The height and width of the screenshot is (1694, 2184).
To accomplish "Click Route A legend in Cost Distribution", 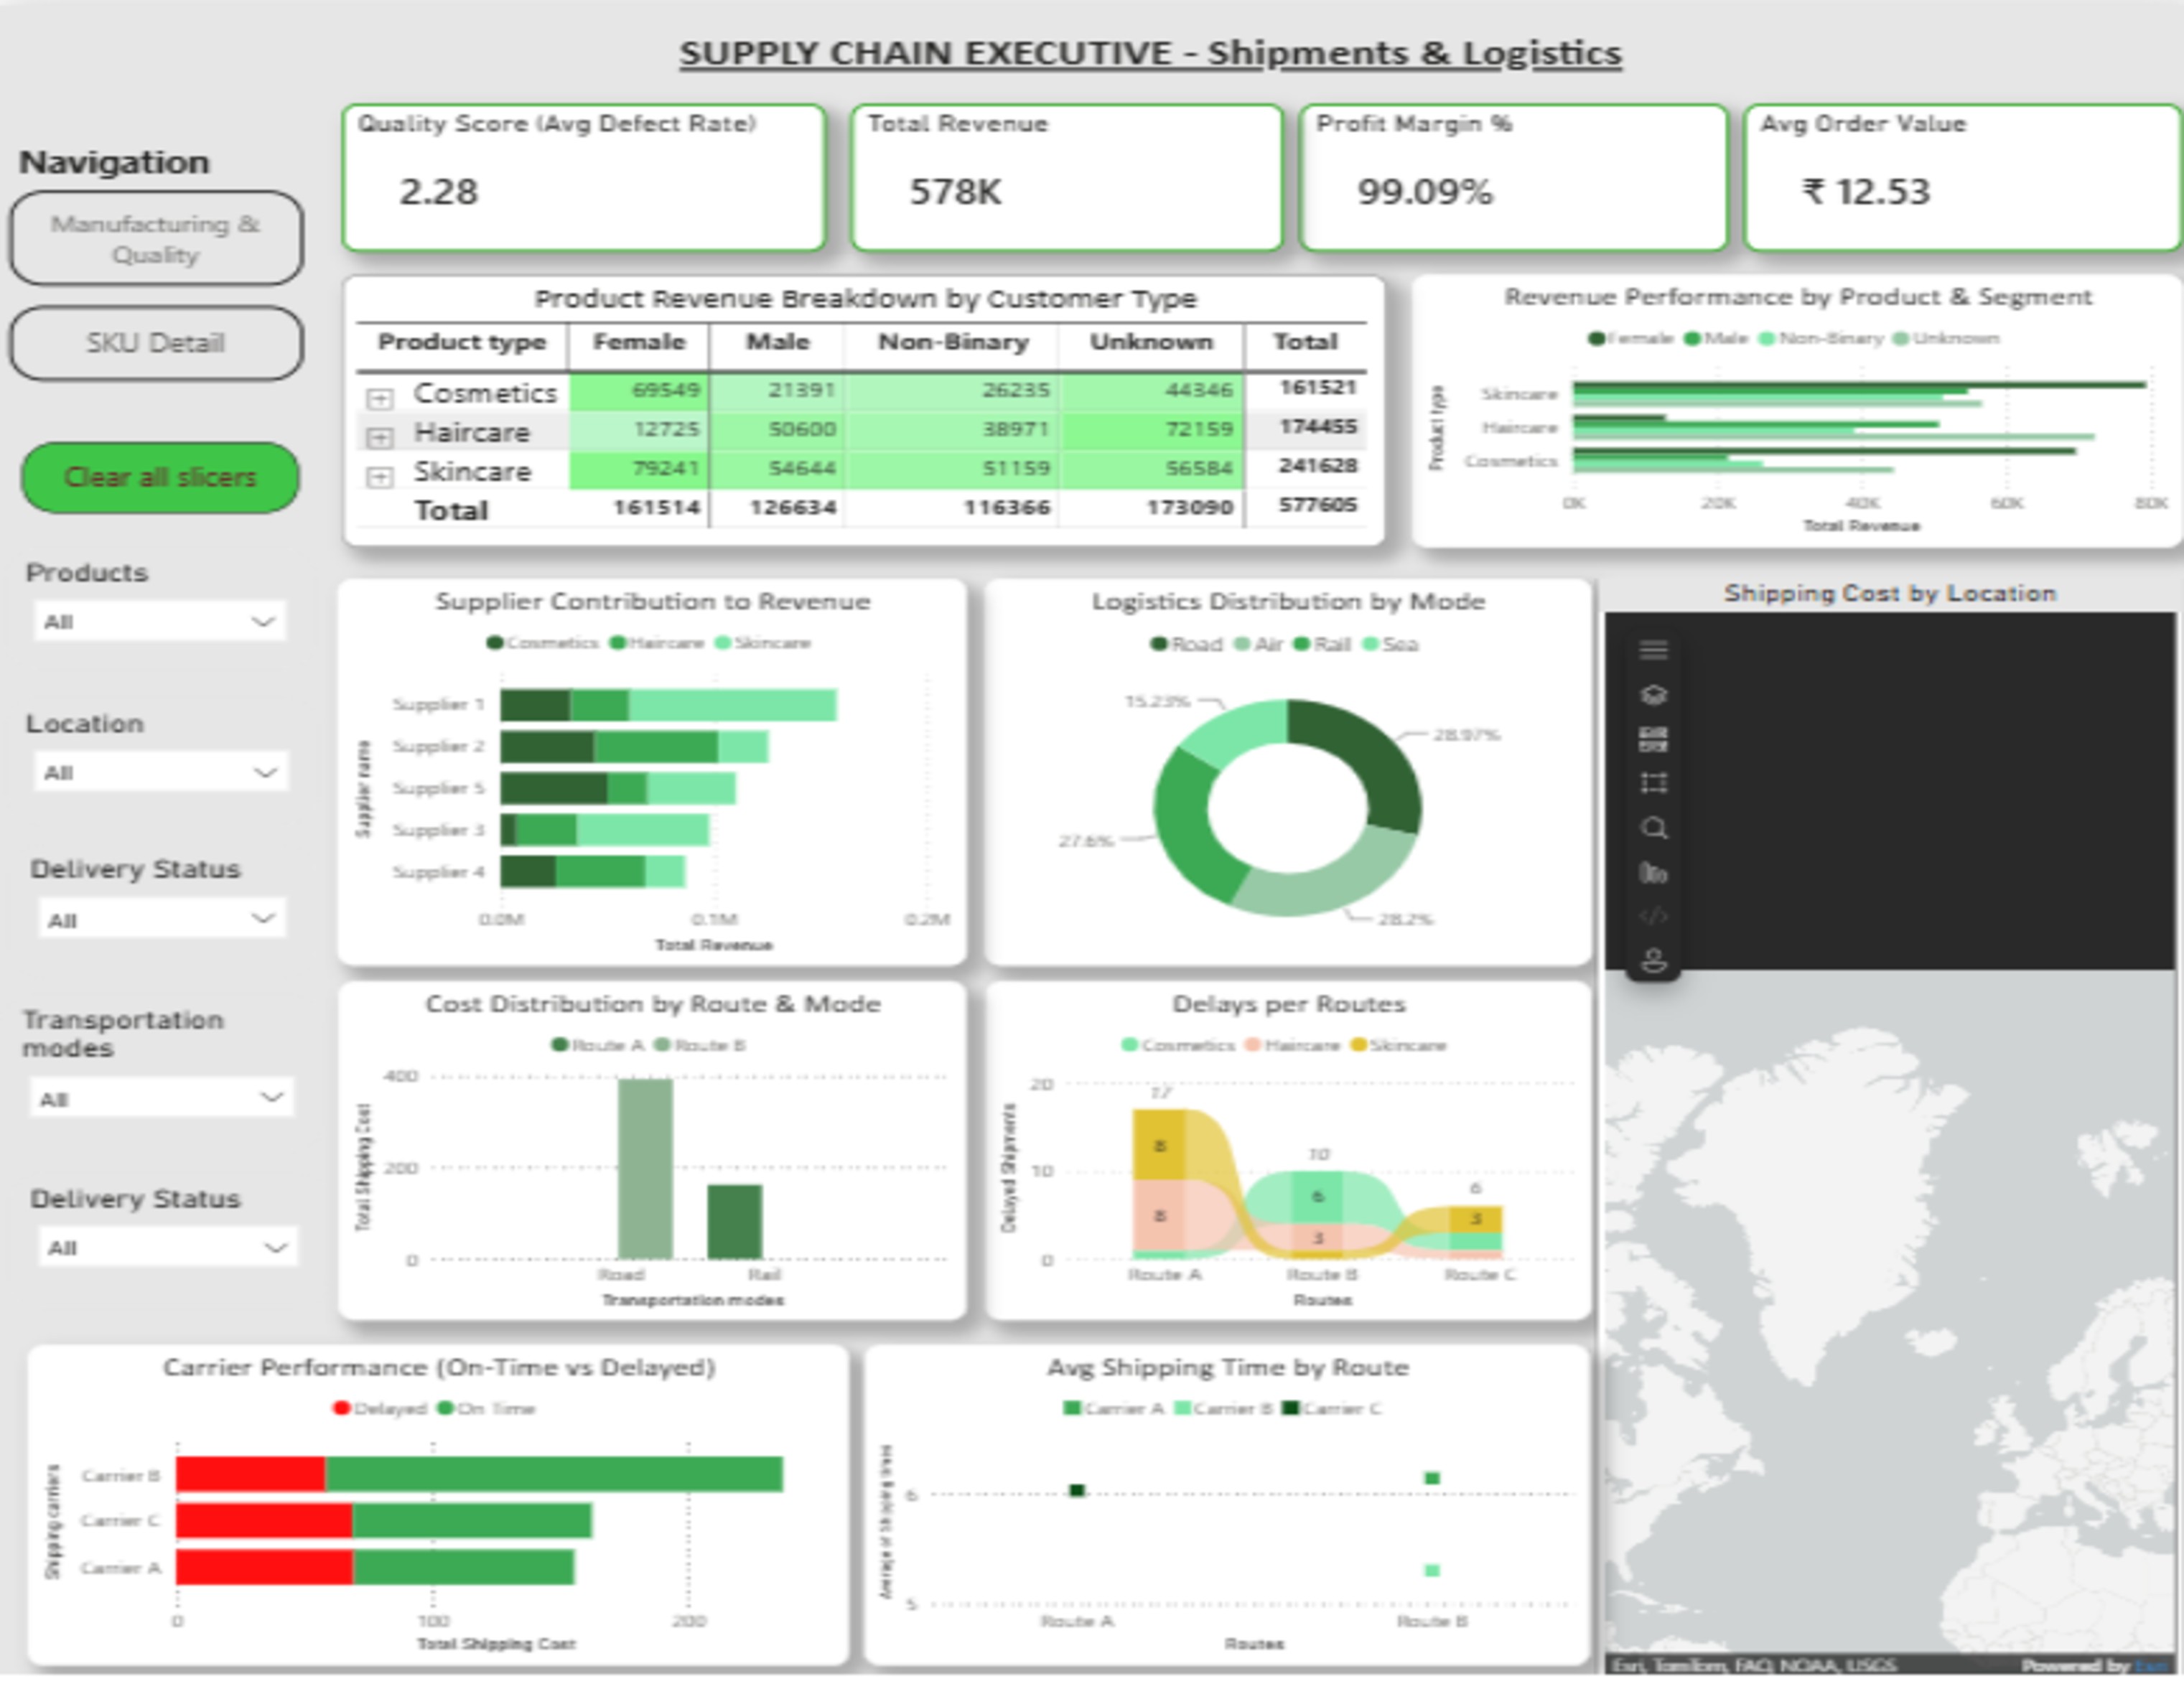I will pos(598,1045).
